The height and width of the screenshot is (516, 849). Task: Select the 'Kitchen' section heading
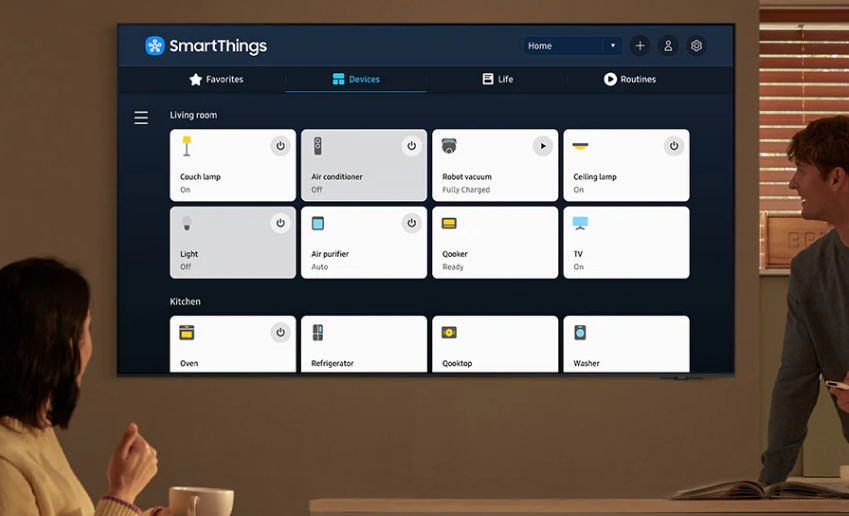(185, 302)
